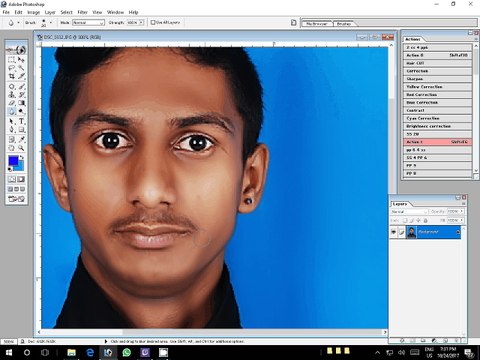Open the File menu
Image resolution: width=480 pixels, height=360 pixels.
tap(6, 12)
